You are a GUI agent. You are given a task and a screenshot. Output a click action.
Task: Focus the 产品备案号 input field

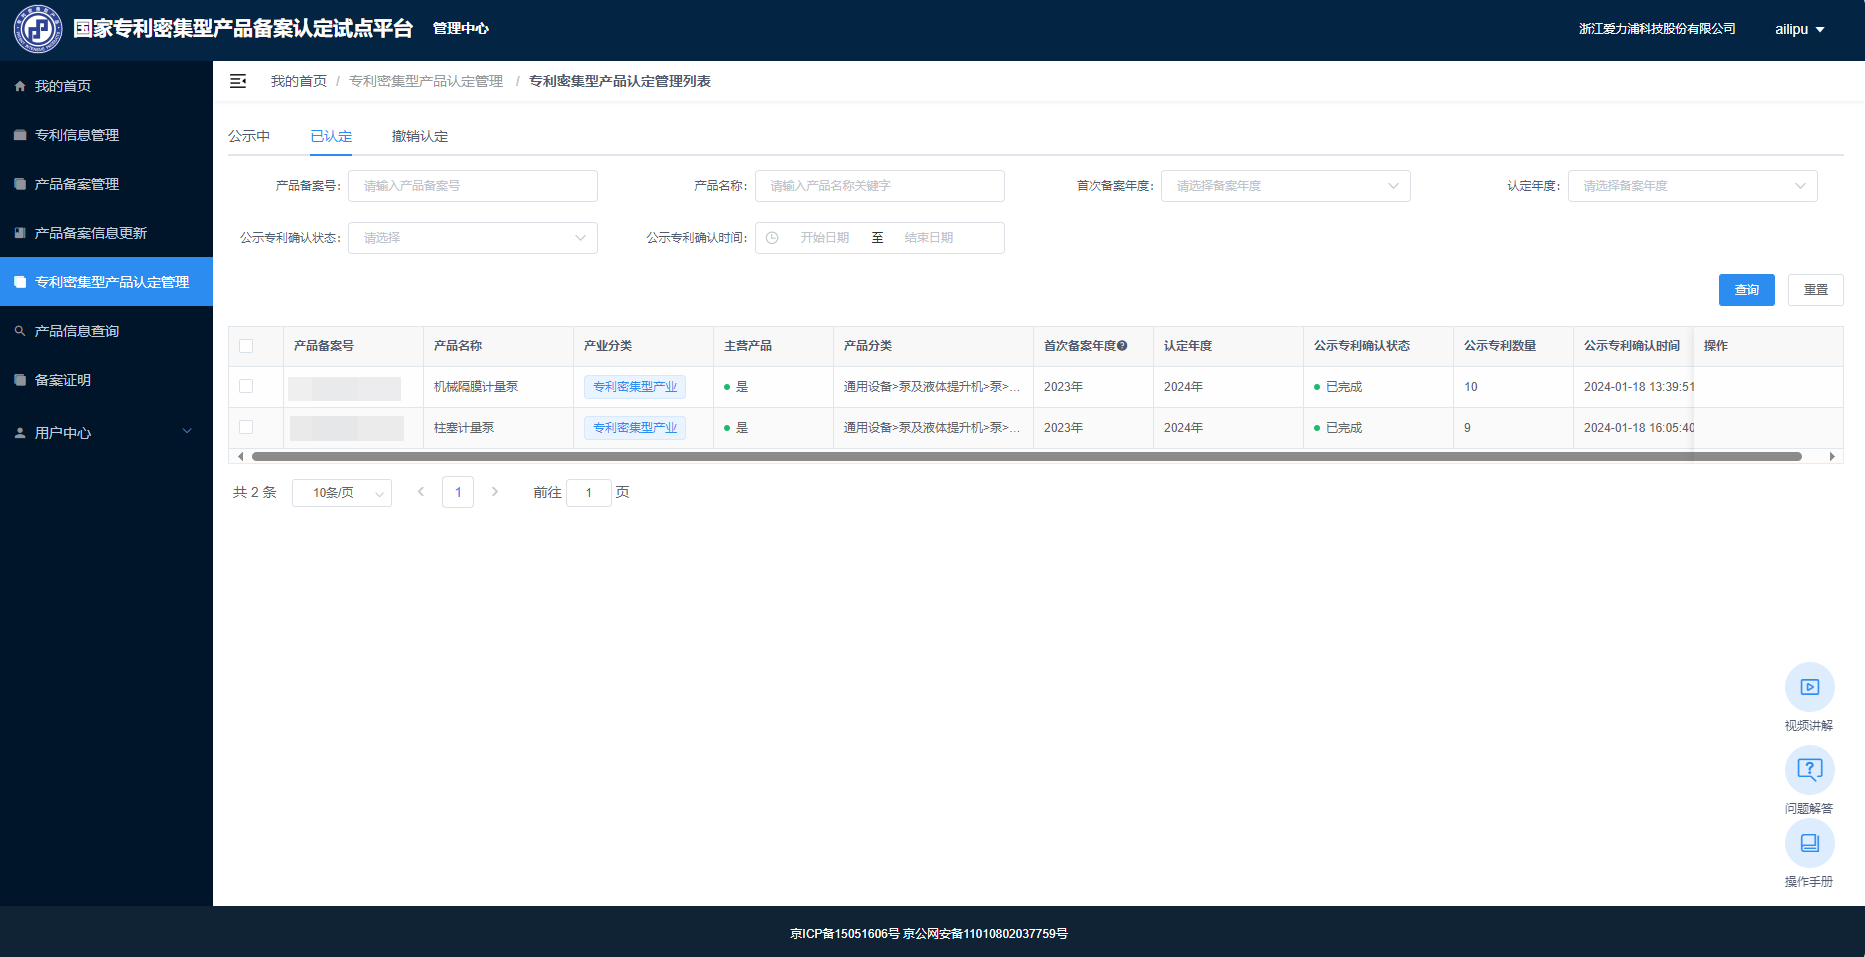[x=473, y=186]
